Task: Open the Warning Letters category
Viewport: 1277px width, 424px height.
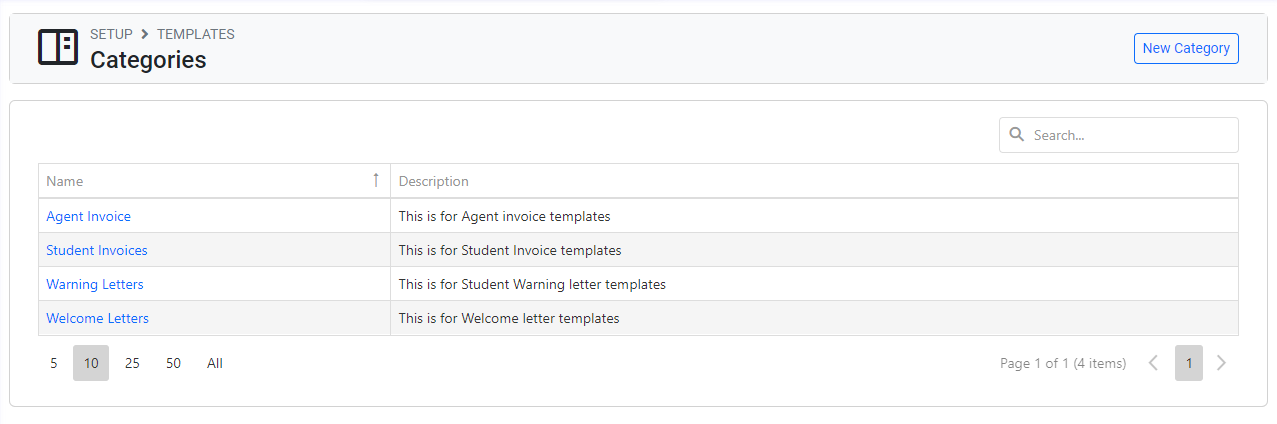Action: [x=95, y=284]
